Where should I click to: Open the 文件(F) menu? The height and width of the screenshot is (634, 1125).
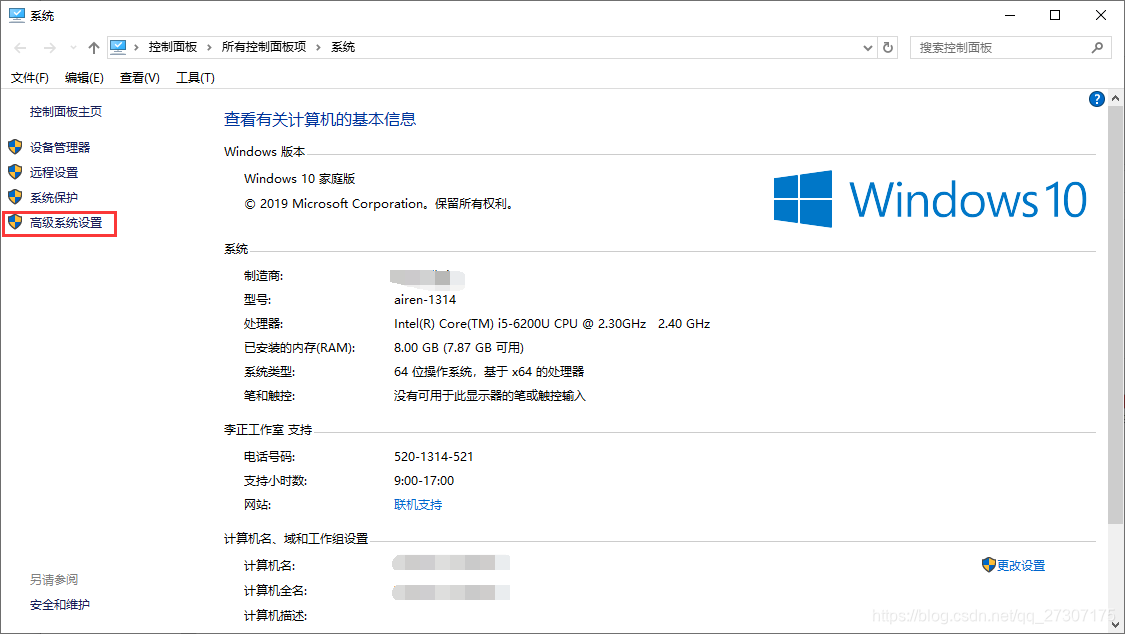[x=29, y=77]
